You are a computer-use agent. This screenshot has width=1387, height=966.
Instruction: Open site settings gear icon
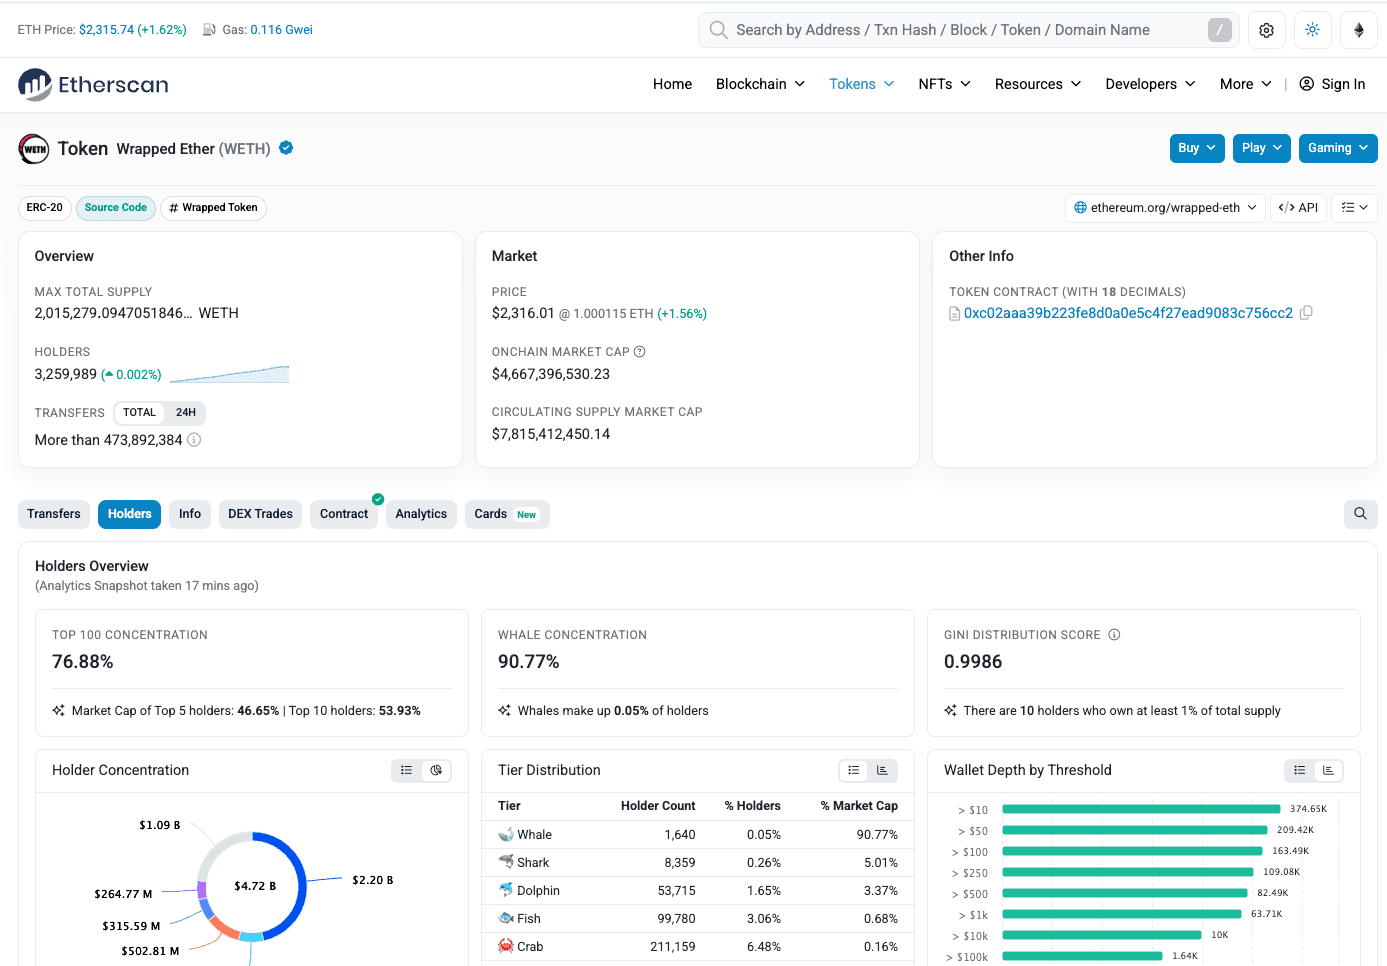pyautogui.click(x=1266, y=30)
